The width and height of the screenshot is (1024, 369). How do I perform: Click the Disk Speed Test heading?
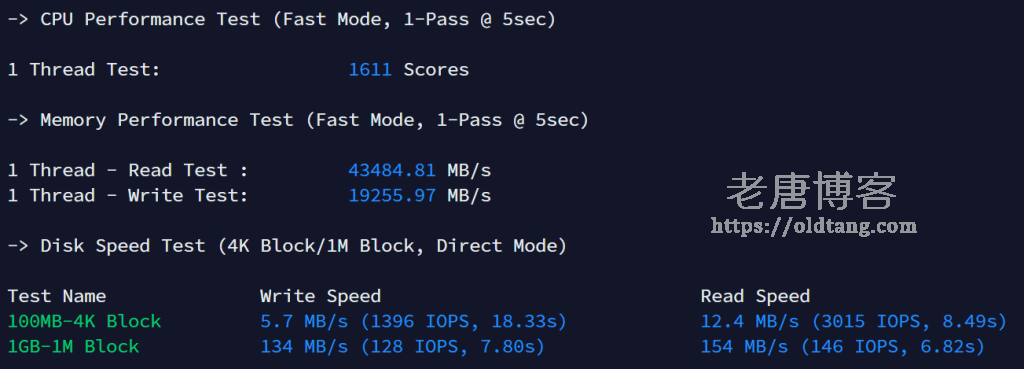(x=287, y=246)
